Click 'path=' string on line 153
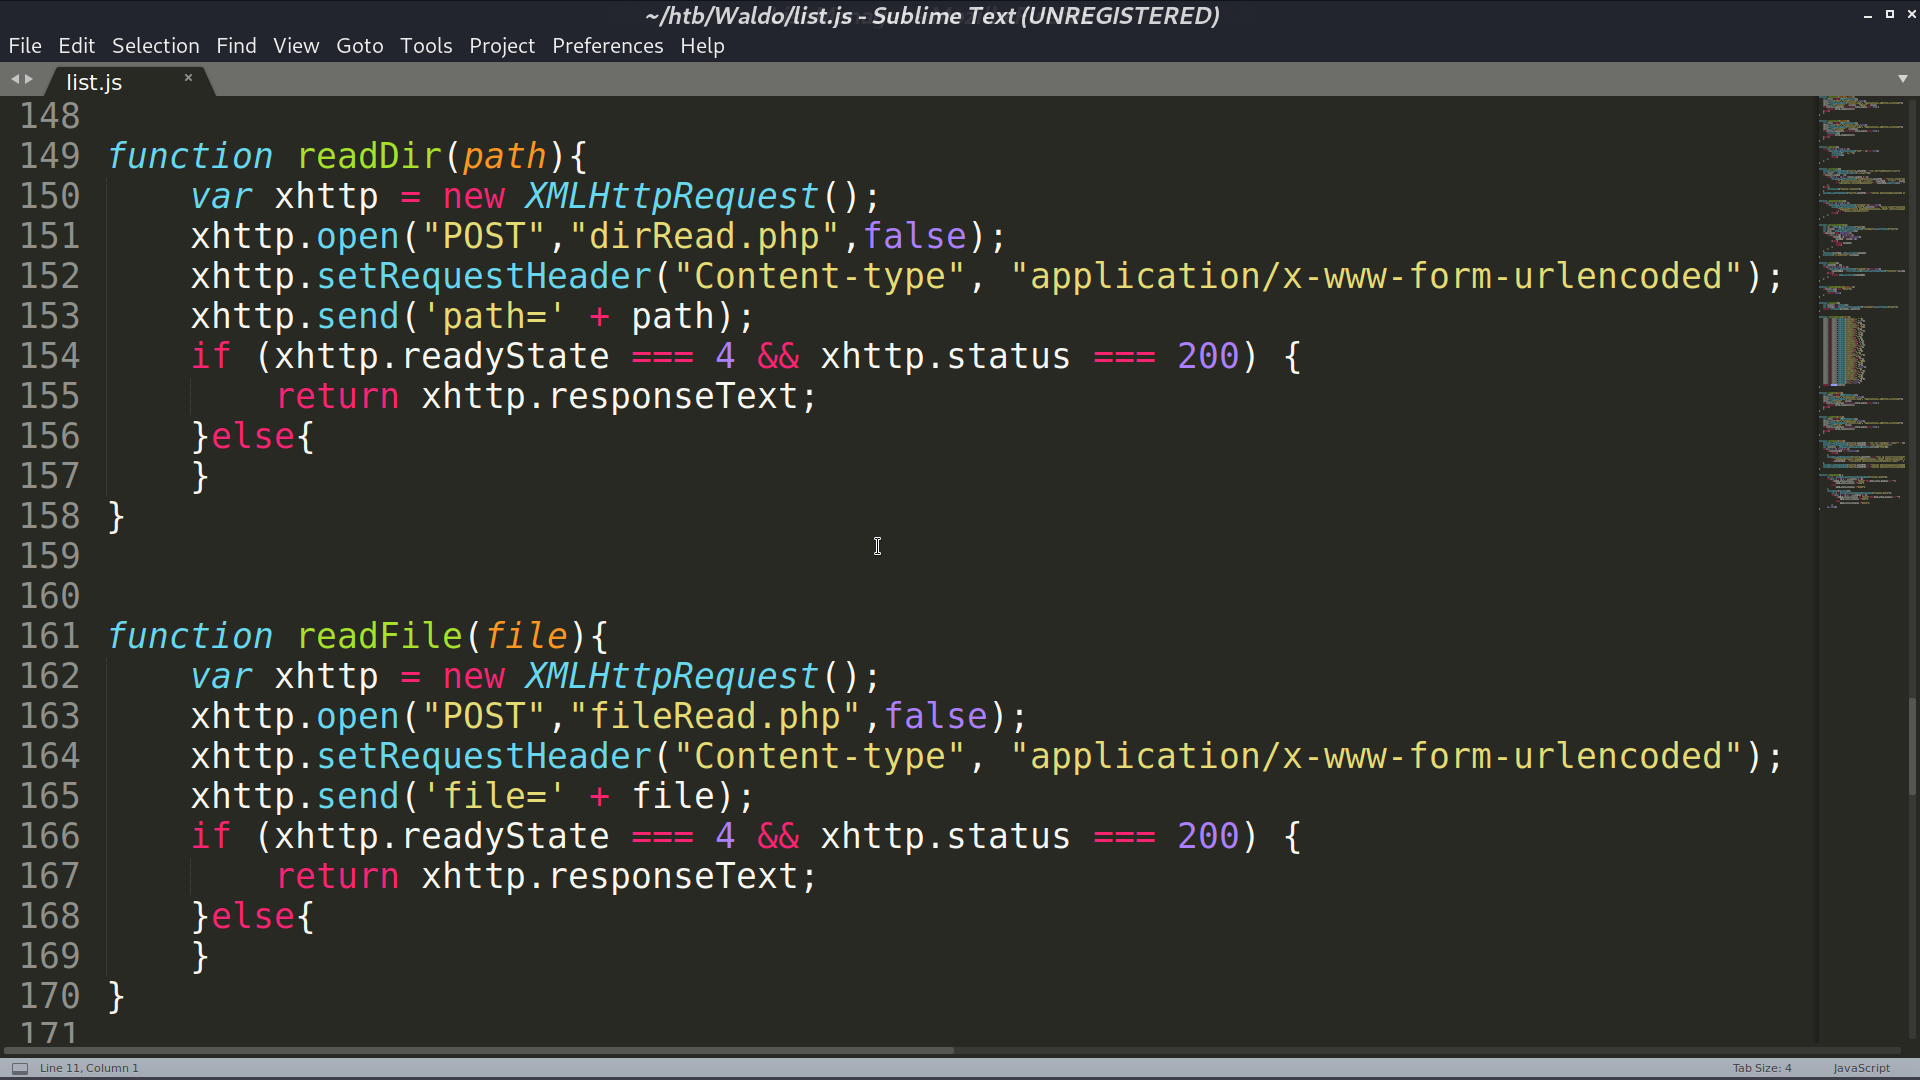Screen dimensions: 1920x1080 point(494,316)
